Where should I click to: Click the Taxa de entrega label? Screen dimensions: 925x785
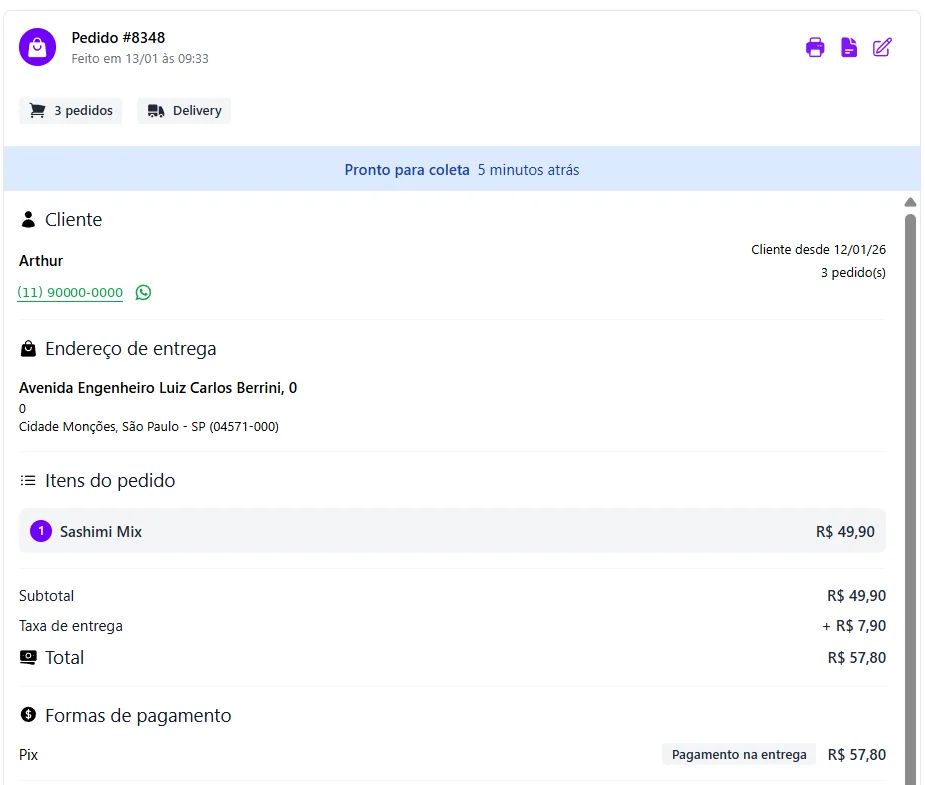pos(71,626)
